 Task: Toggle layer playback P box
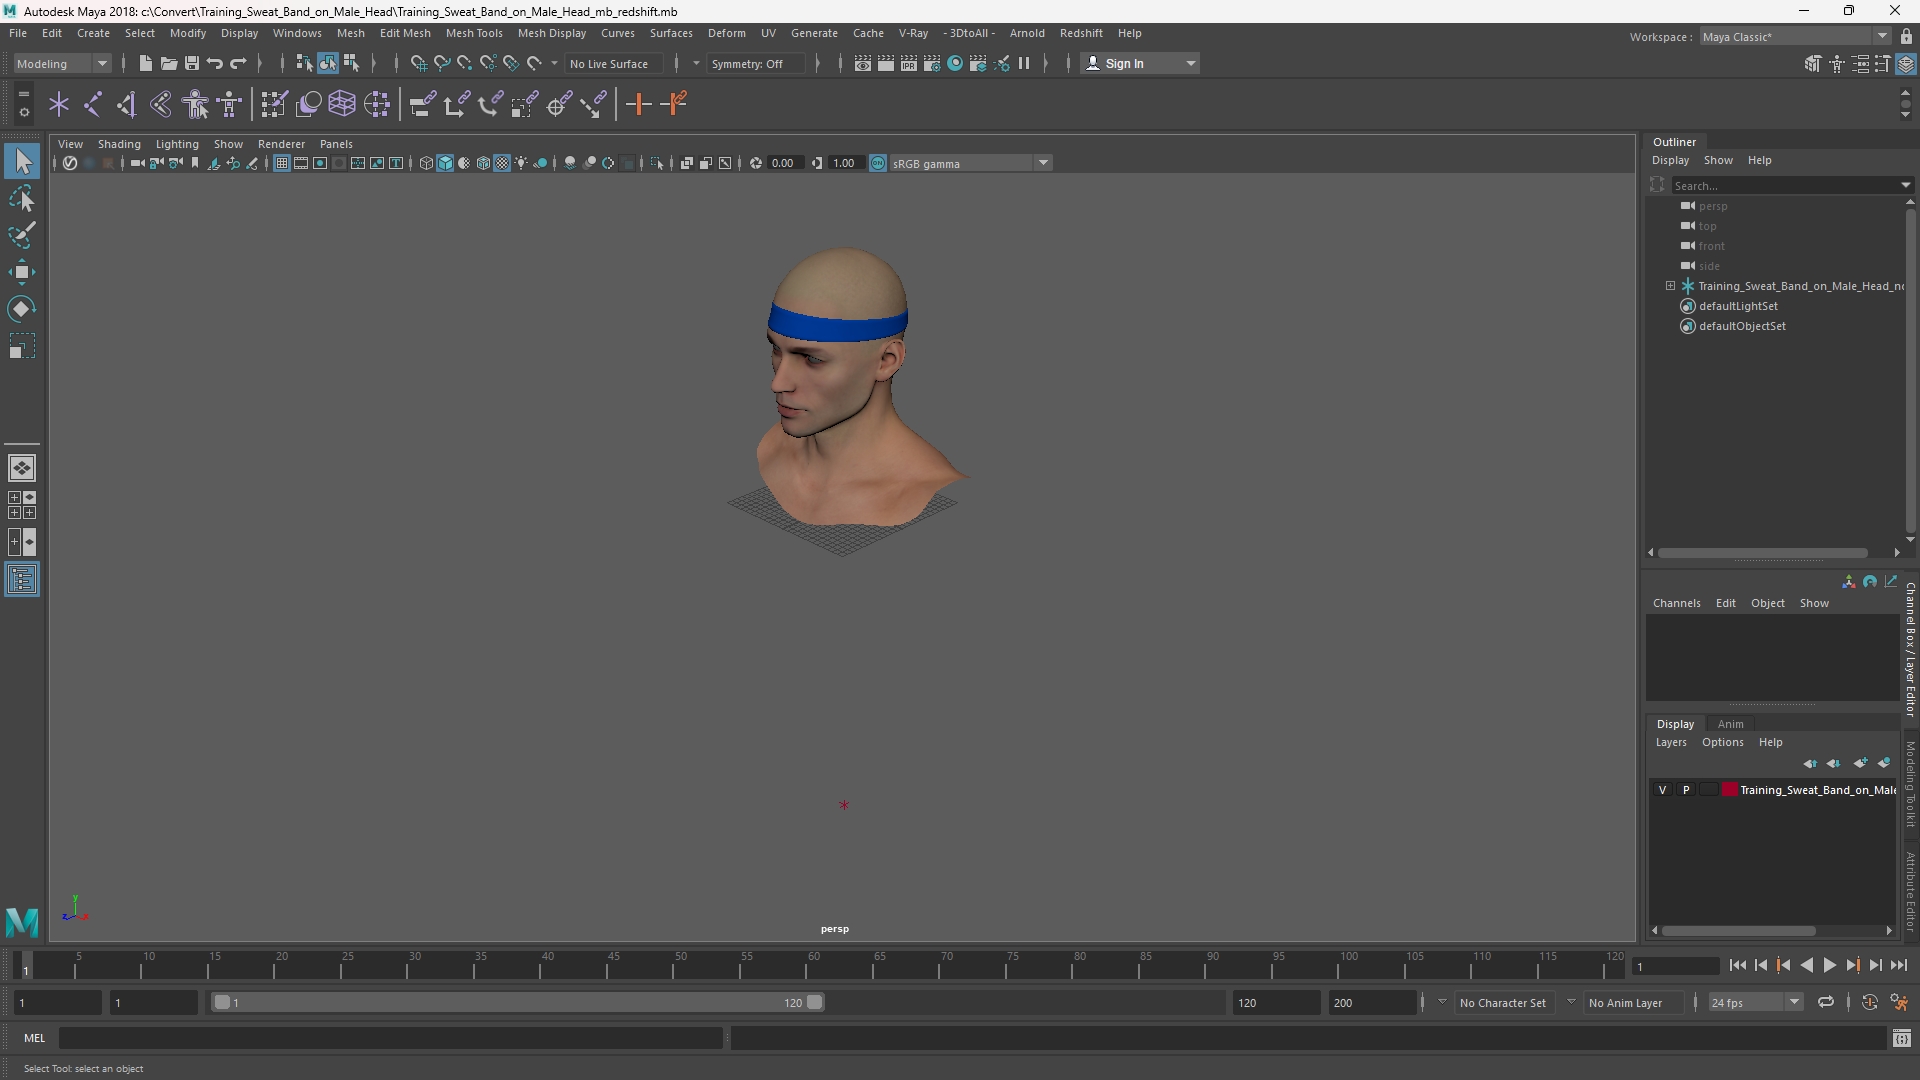[x=1686, y=790]
